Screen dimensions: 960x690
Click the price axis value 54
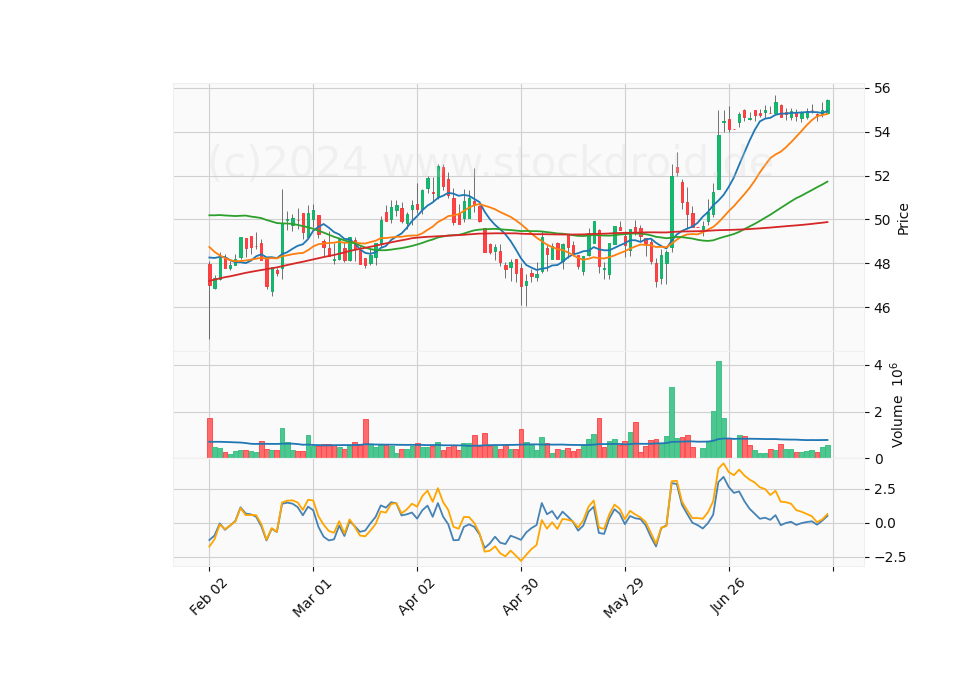pos(882,132)
